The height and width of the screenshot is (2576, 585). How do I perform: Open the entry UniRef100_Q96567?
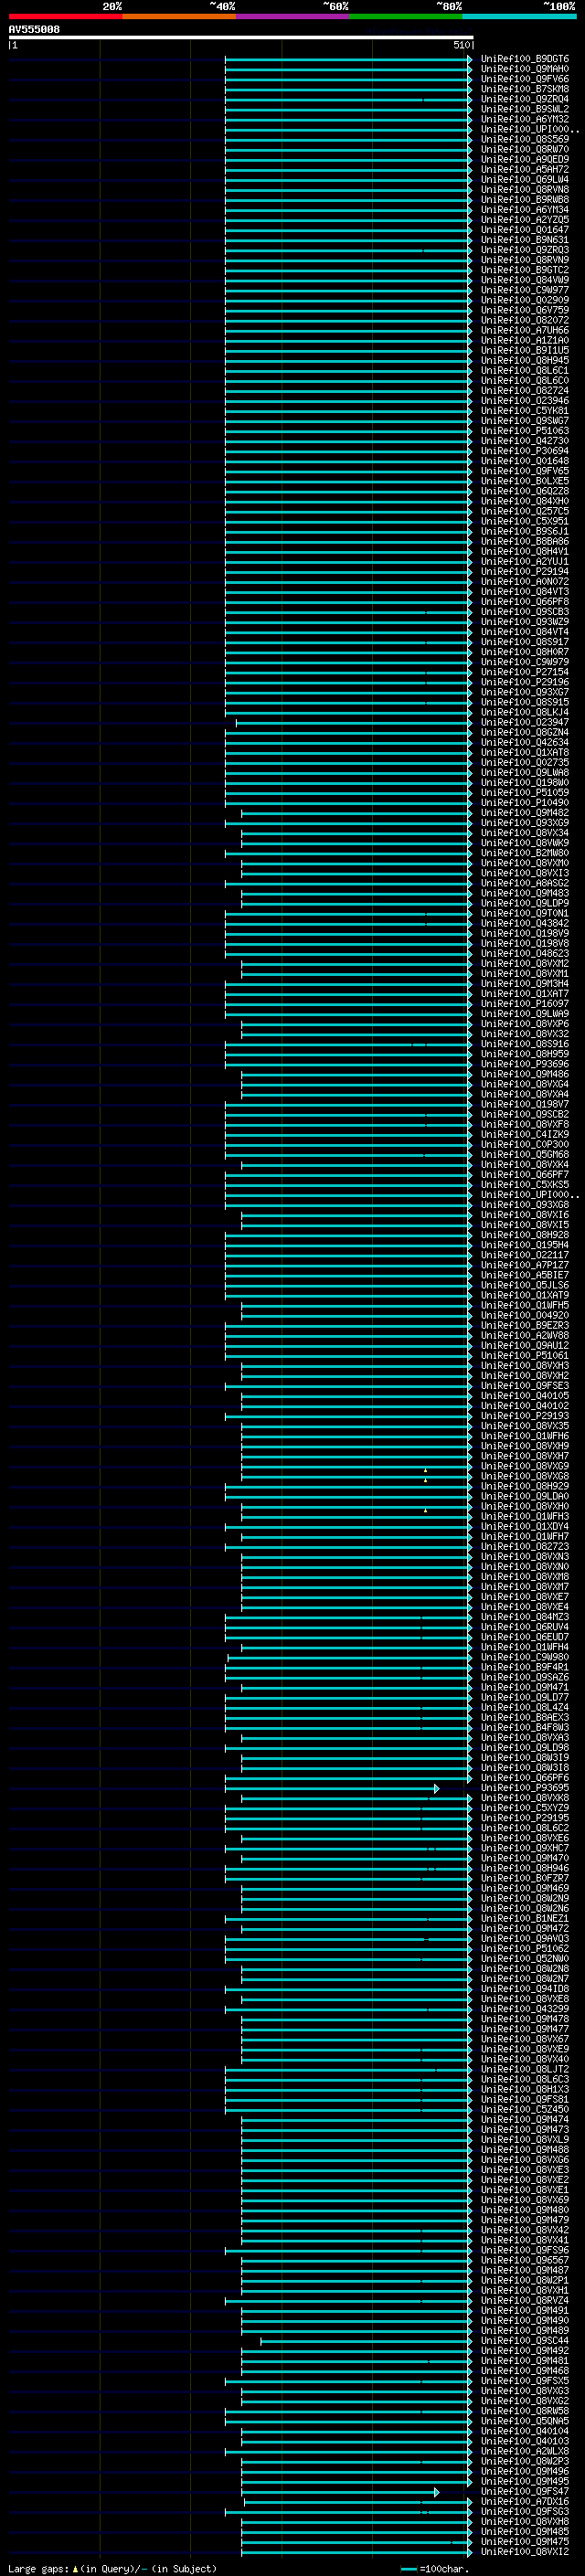[524, 2260]
